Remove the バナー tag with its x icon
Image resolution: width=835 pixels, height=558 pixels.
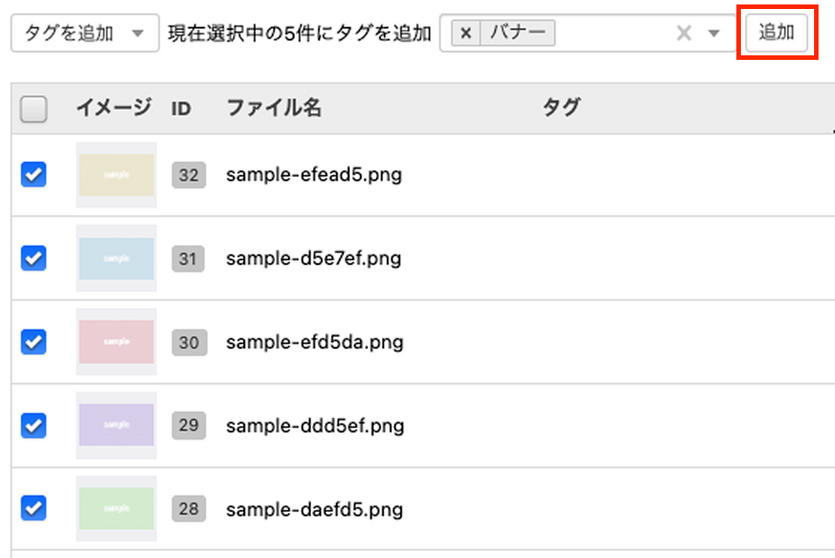pyautogui.click(x=465, y=33)
